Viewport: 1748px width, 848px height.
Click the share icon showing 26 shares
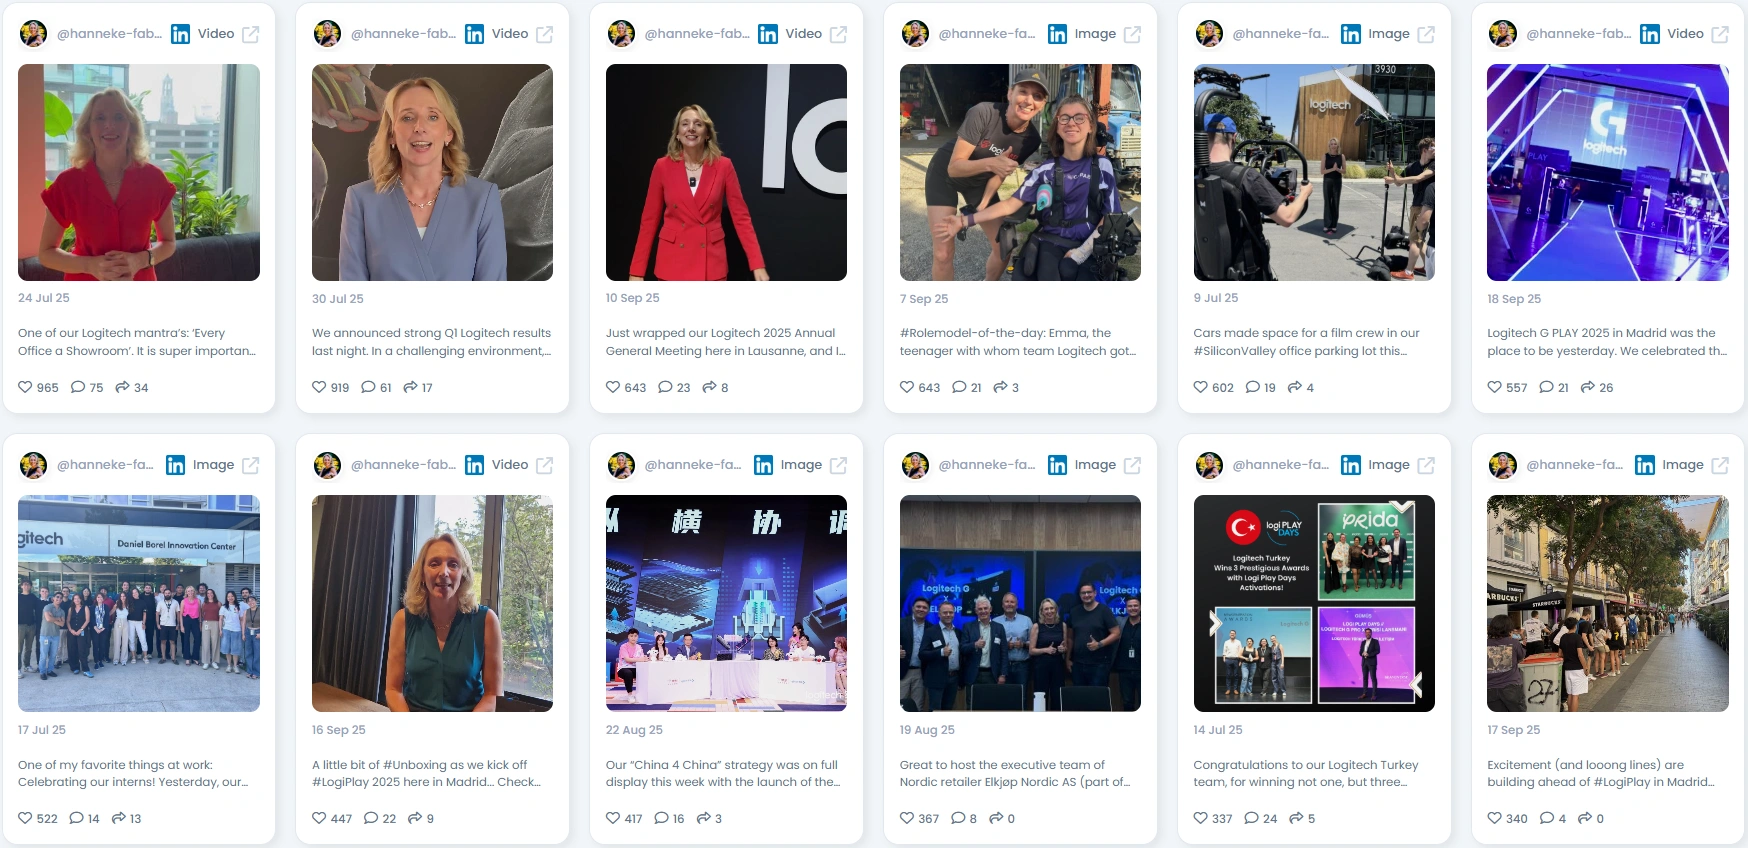click(1588, 387)
